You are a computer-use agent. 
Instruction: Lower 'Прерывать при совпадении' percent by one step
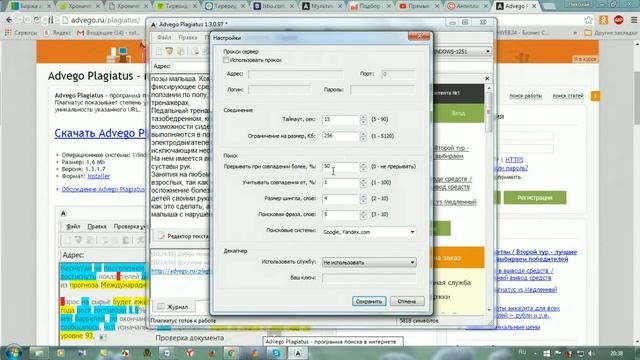[363, 169]
